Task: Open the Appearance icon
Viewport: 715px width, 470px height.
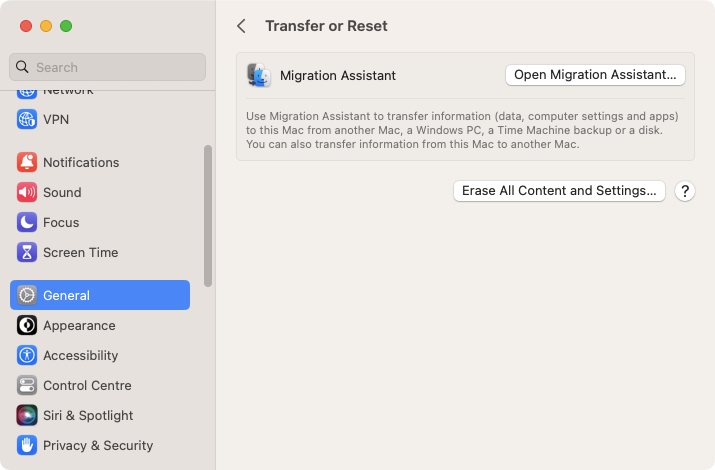Action: [27, 325]
